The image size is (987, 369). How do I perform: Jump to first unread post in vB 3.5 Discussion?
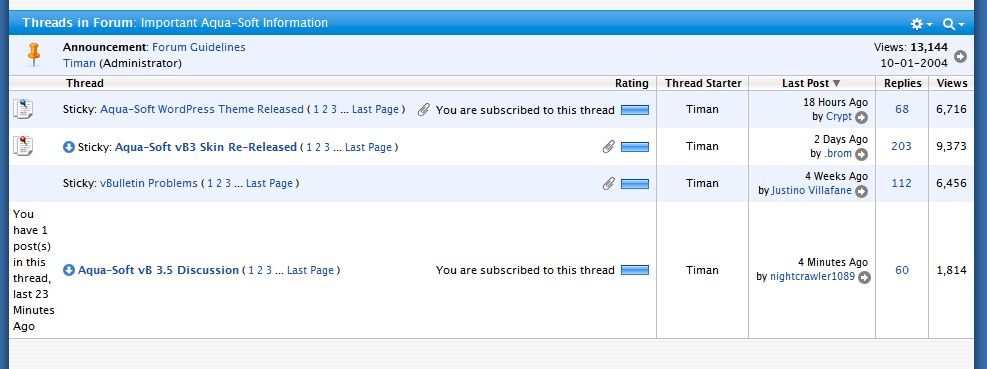pyautogui.click(x=69, y=270)
